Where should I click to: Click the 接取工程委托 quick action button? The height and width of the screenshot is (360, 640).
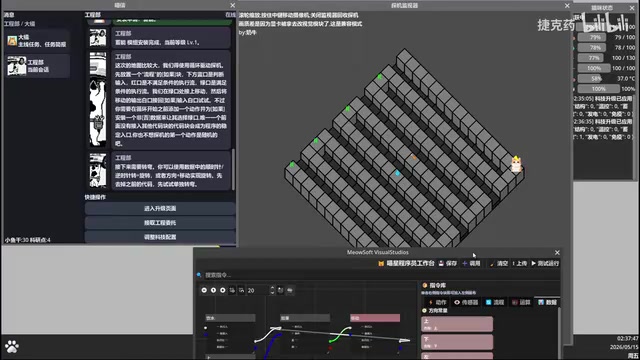[x=160, y=223]
